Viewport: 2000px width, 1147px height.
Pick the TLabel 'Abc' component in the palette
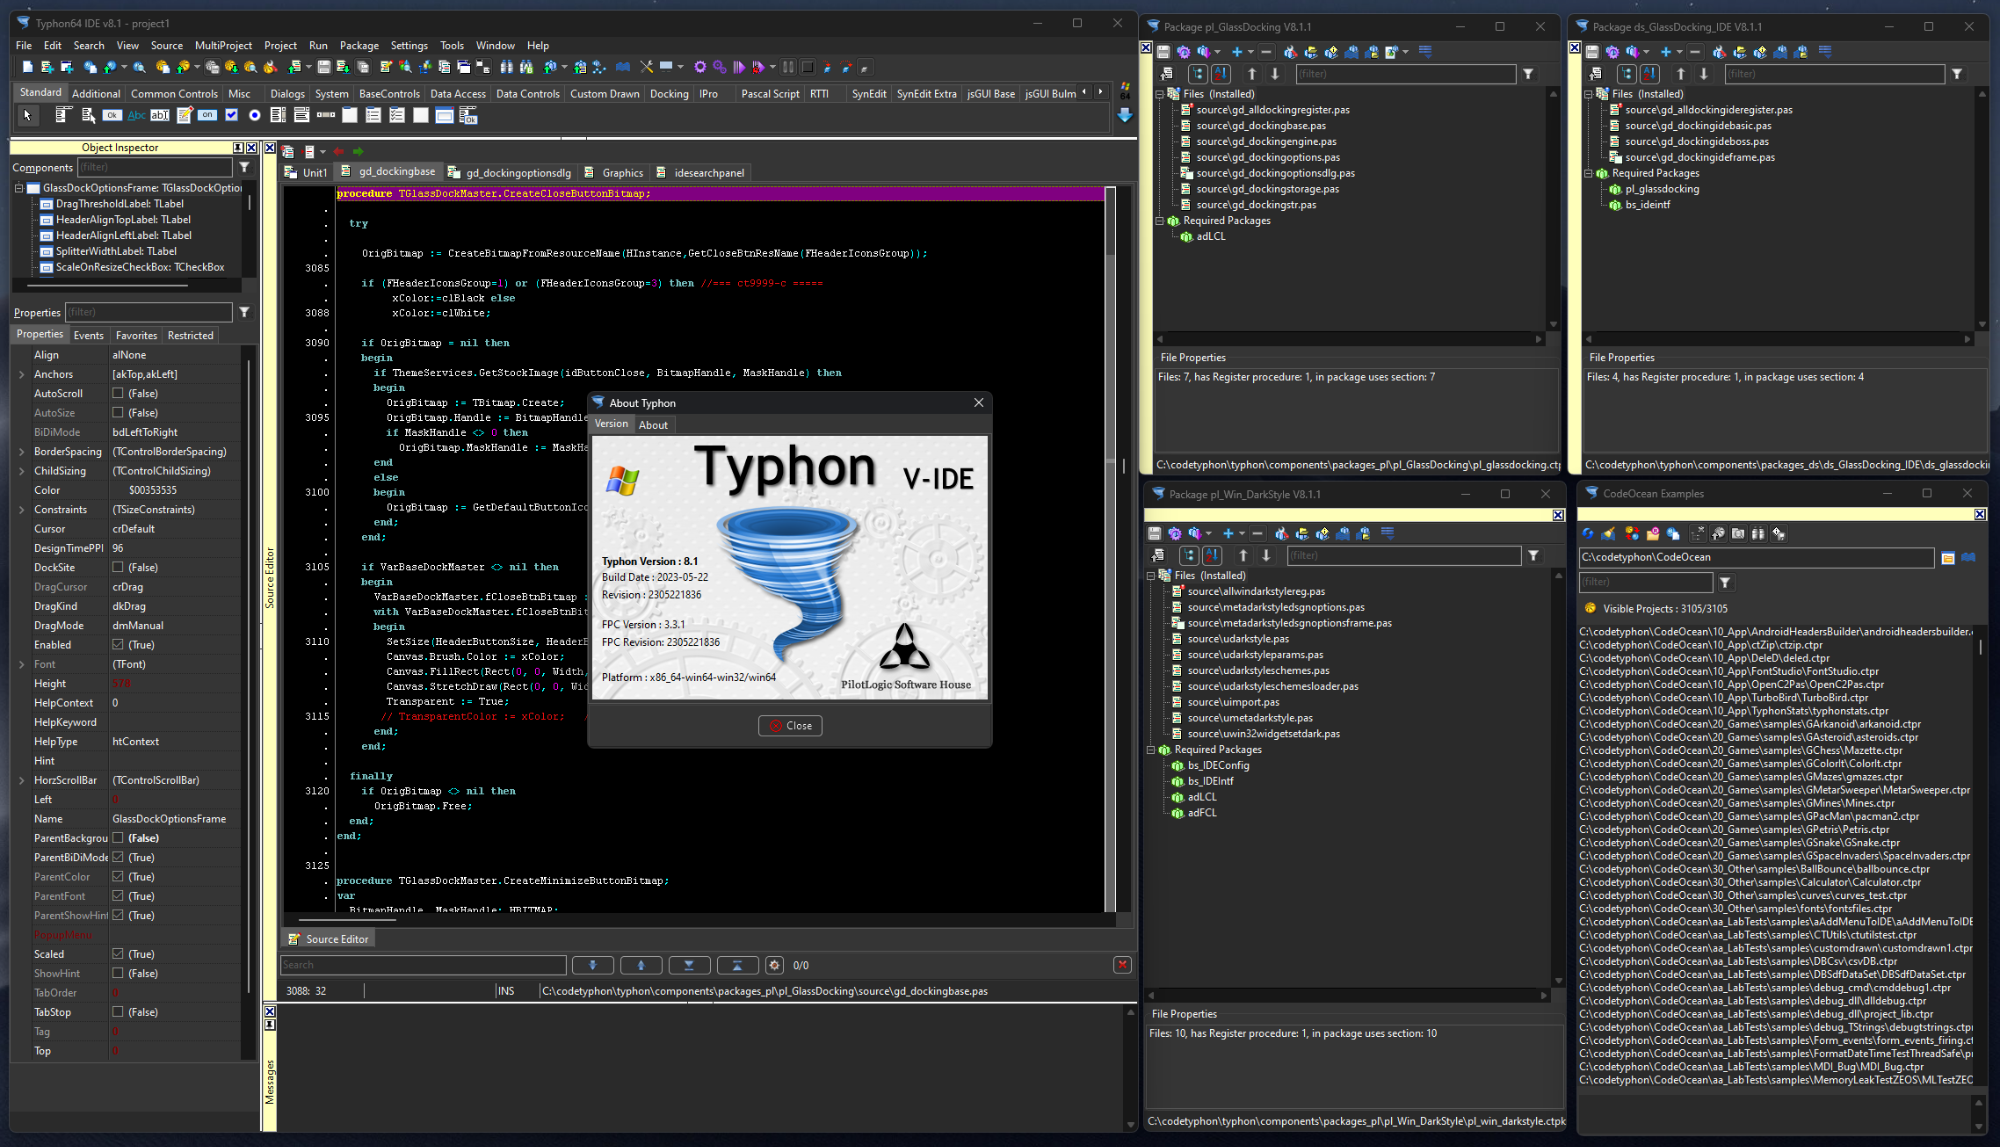tap(136, 116)
